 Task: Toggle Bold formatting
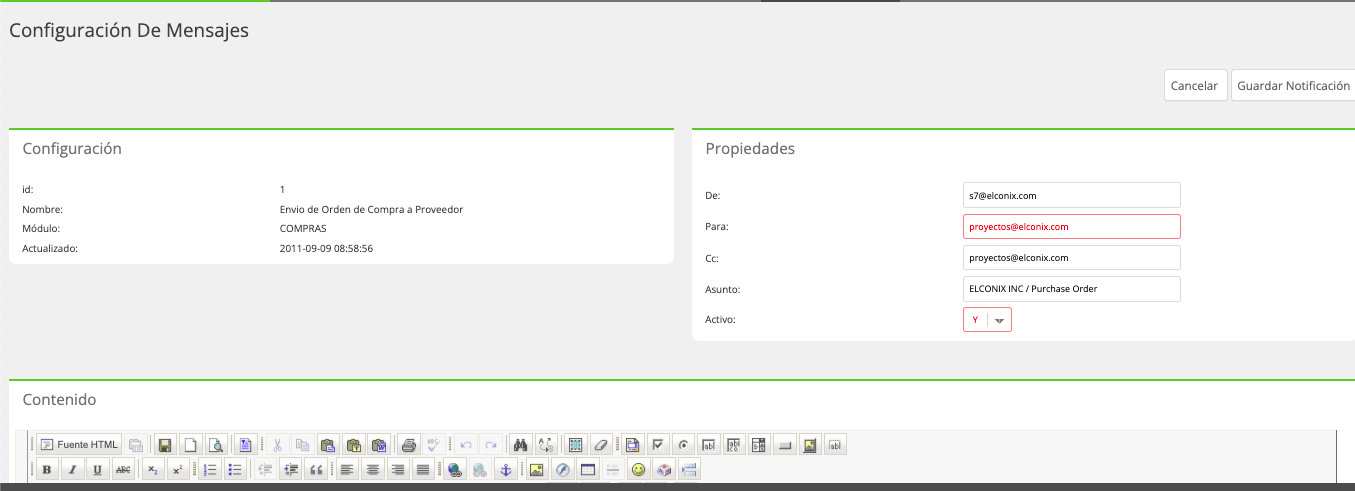coord(47,469)
